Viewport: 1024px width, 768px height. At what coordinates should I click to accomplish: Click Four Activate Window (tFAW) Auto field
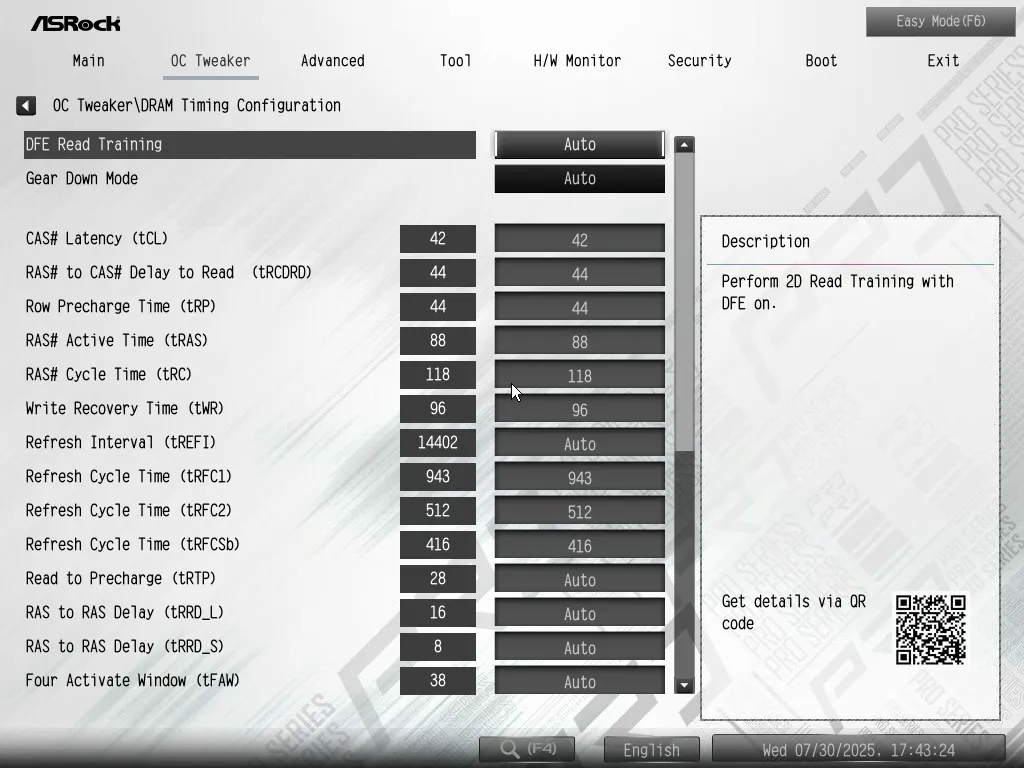click(580, 680)
